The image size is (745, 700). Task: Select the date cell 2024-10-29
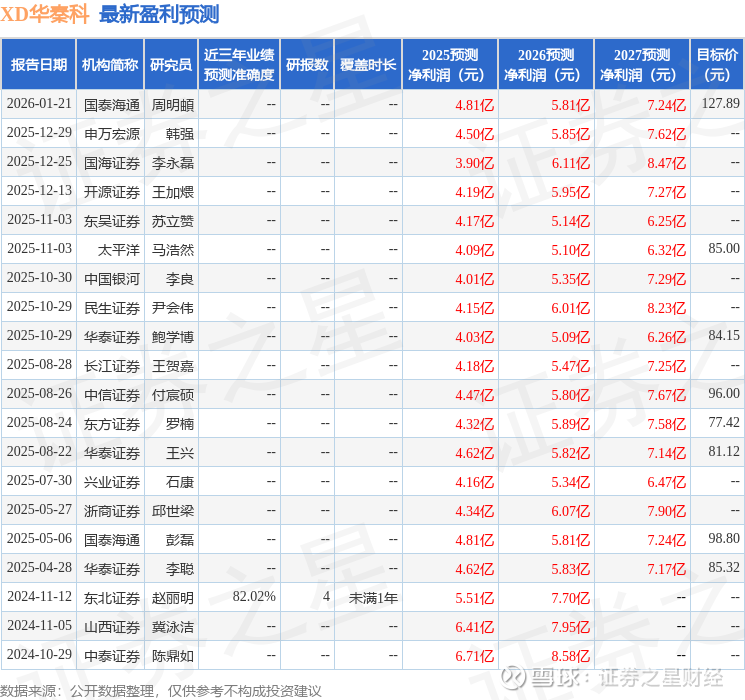[39, 654]
